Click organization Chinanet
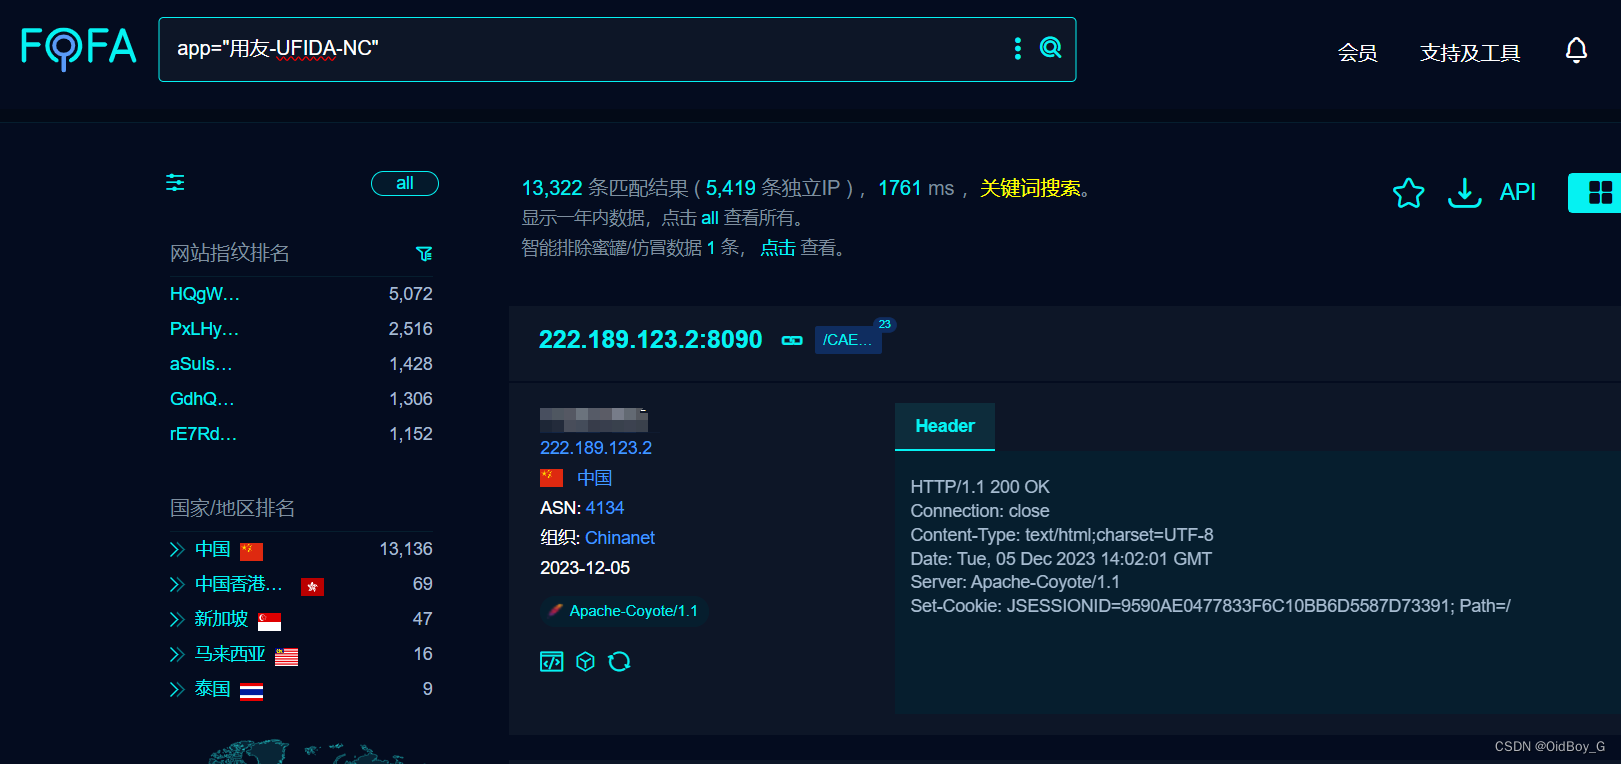The image size is (1621, 764). pyautogui.click(x=620, y=538)
